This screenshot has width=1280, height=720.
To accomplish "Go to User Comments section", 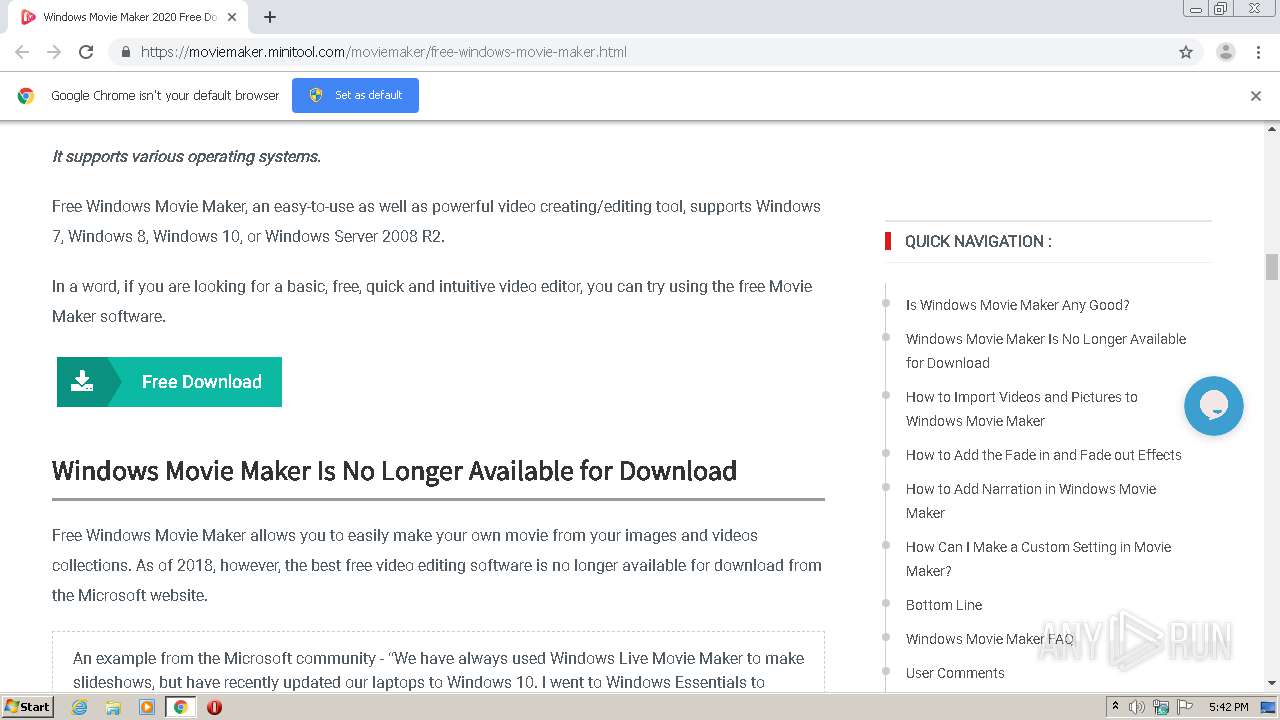I will tap(955, 673).
